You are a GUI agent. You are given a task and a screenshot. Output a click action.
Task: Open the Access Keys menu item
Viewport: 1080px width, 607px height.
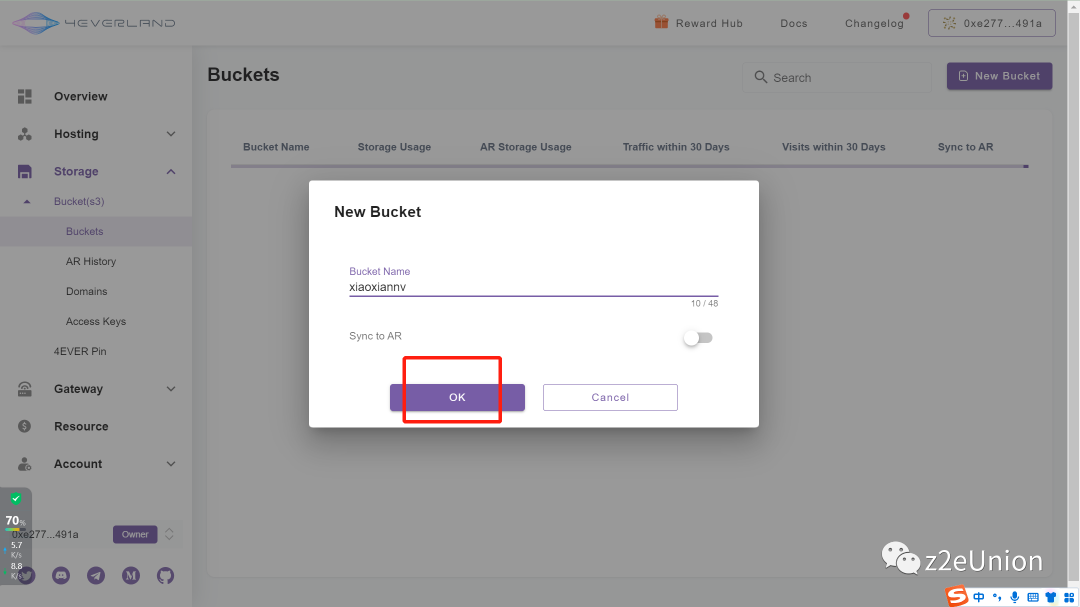(x=96, y=322)
